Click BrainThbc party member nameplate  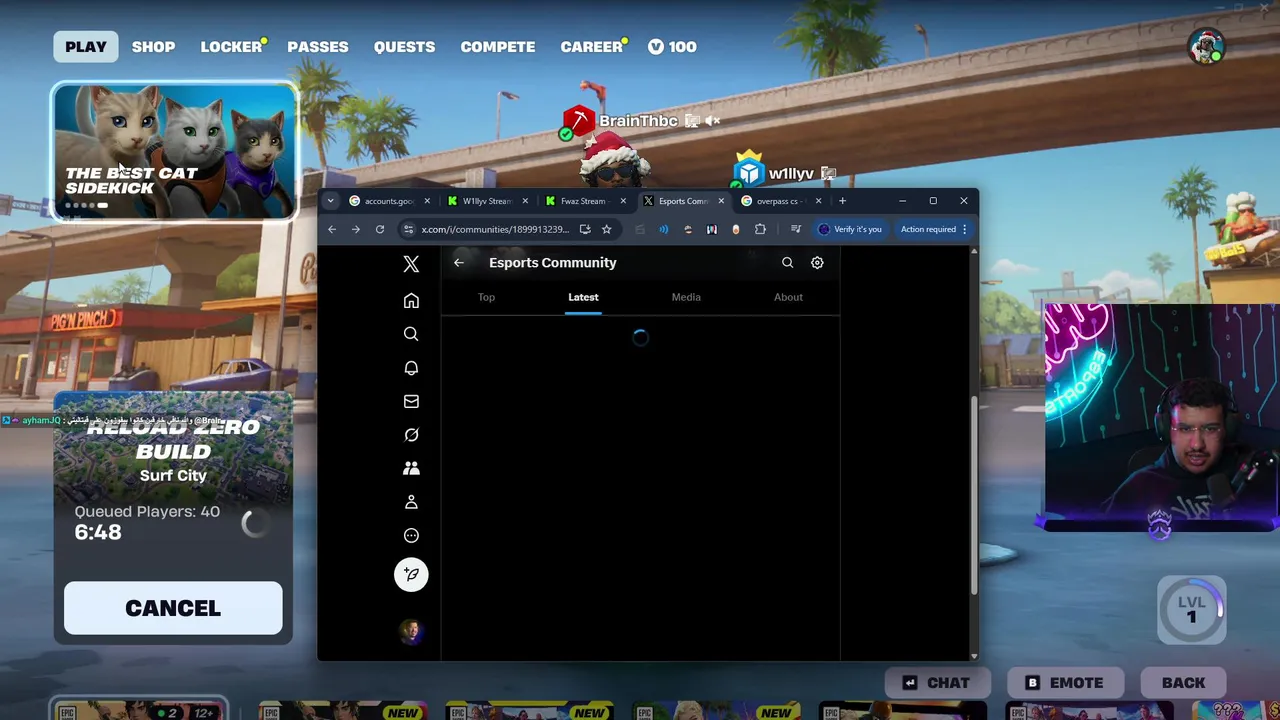click(x=638, y=121)
